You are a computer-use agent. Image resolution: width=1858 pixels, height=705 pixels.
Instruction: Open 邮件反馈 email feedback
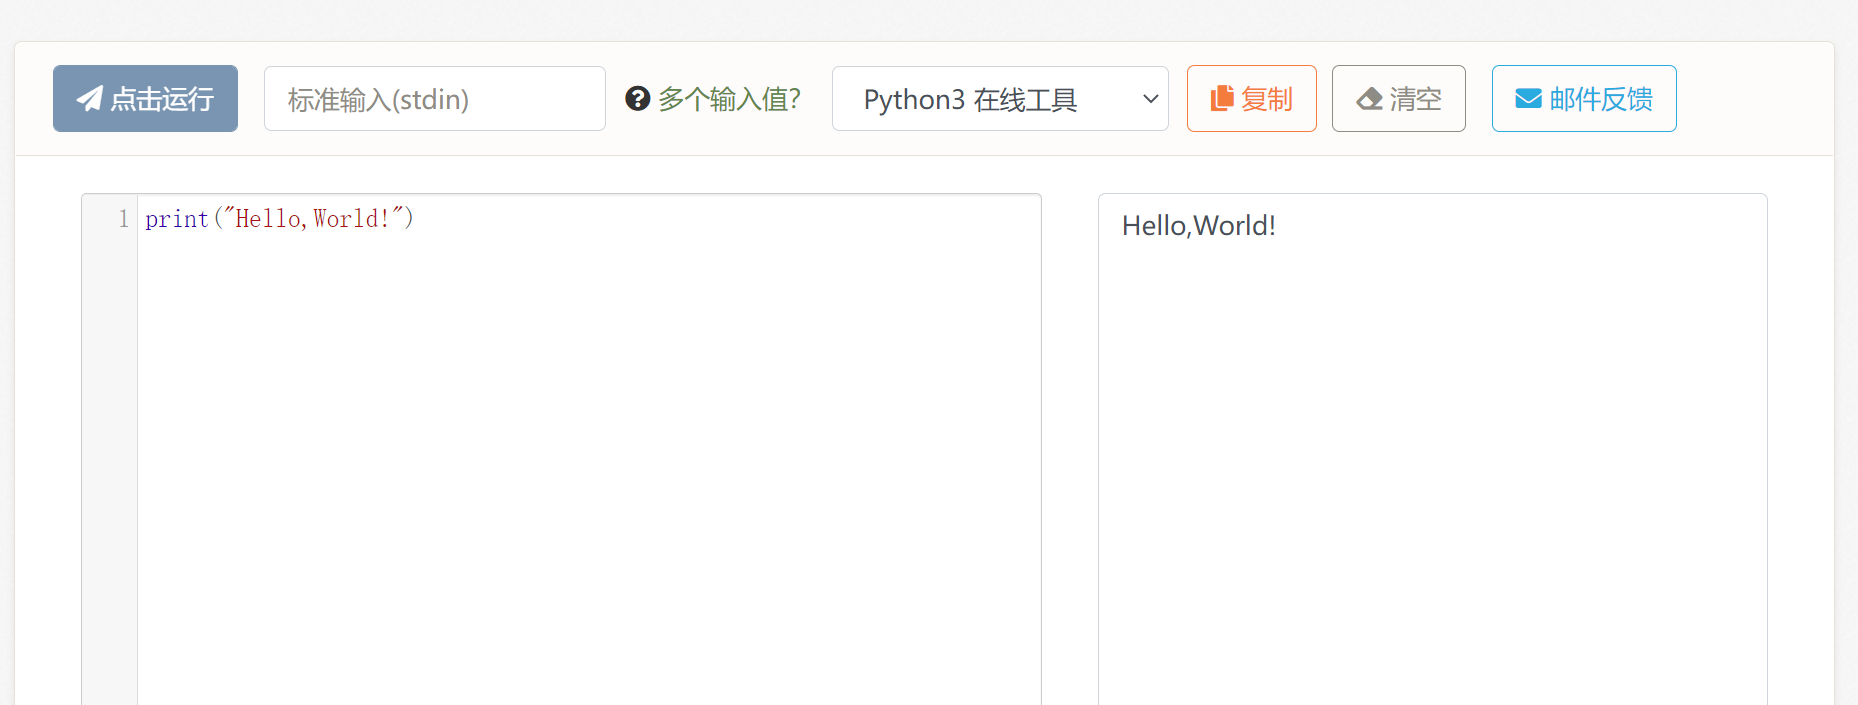tap(1600, 99)
